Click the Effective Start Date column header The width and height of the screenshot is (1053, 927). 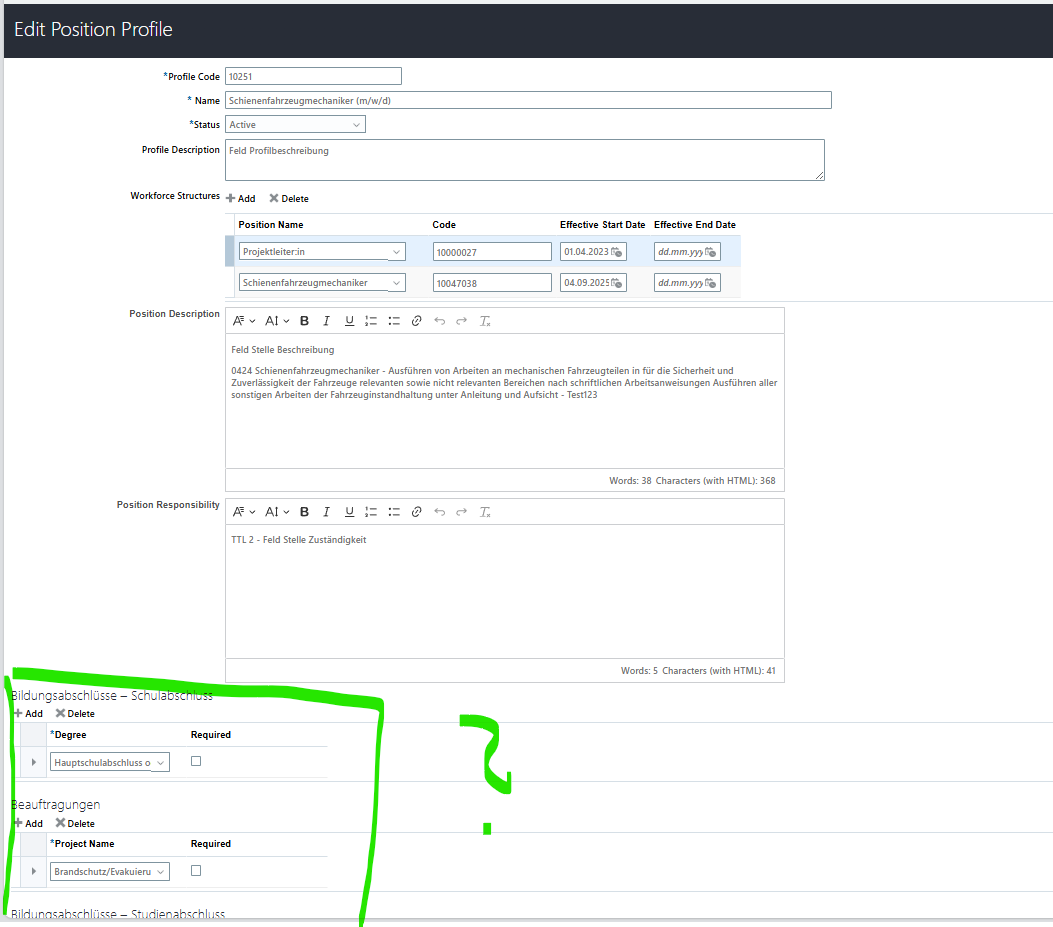pyautogui.click(x=602, y=224)
